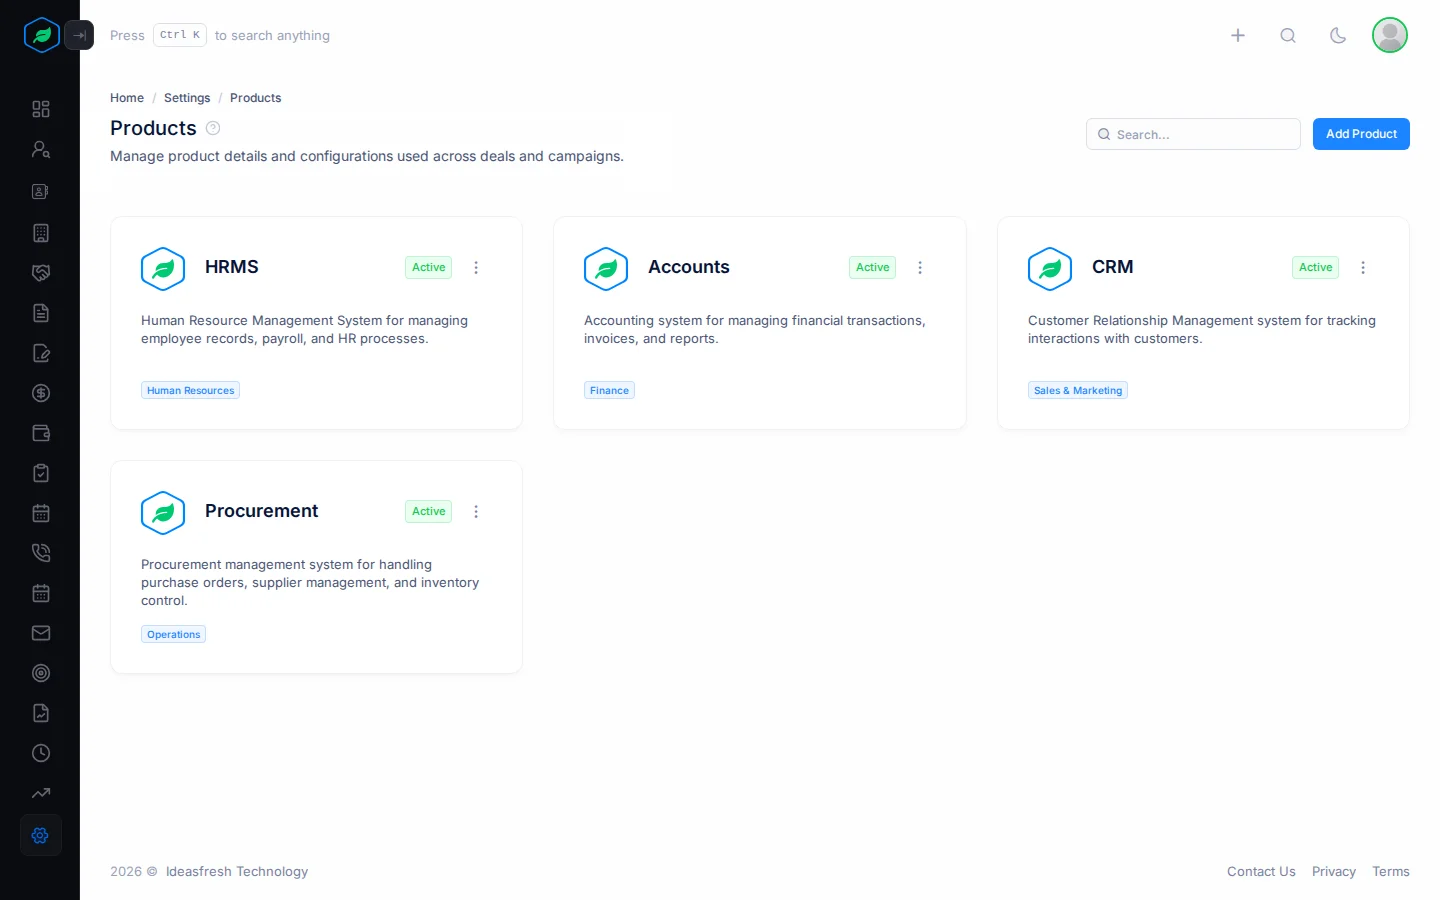Open the trending arrow analytics icon
Viewport: 1440px width, 900px height.
pyautogui.click(x=41, y=793)
